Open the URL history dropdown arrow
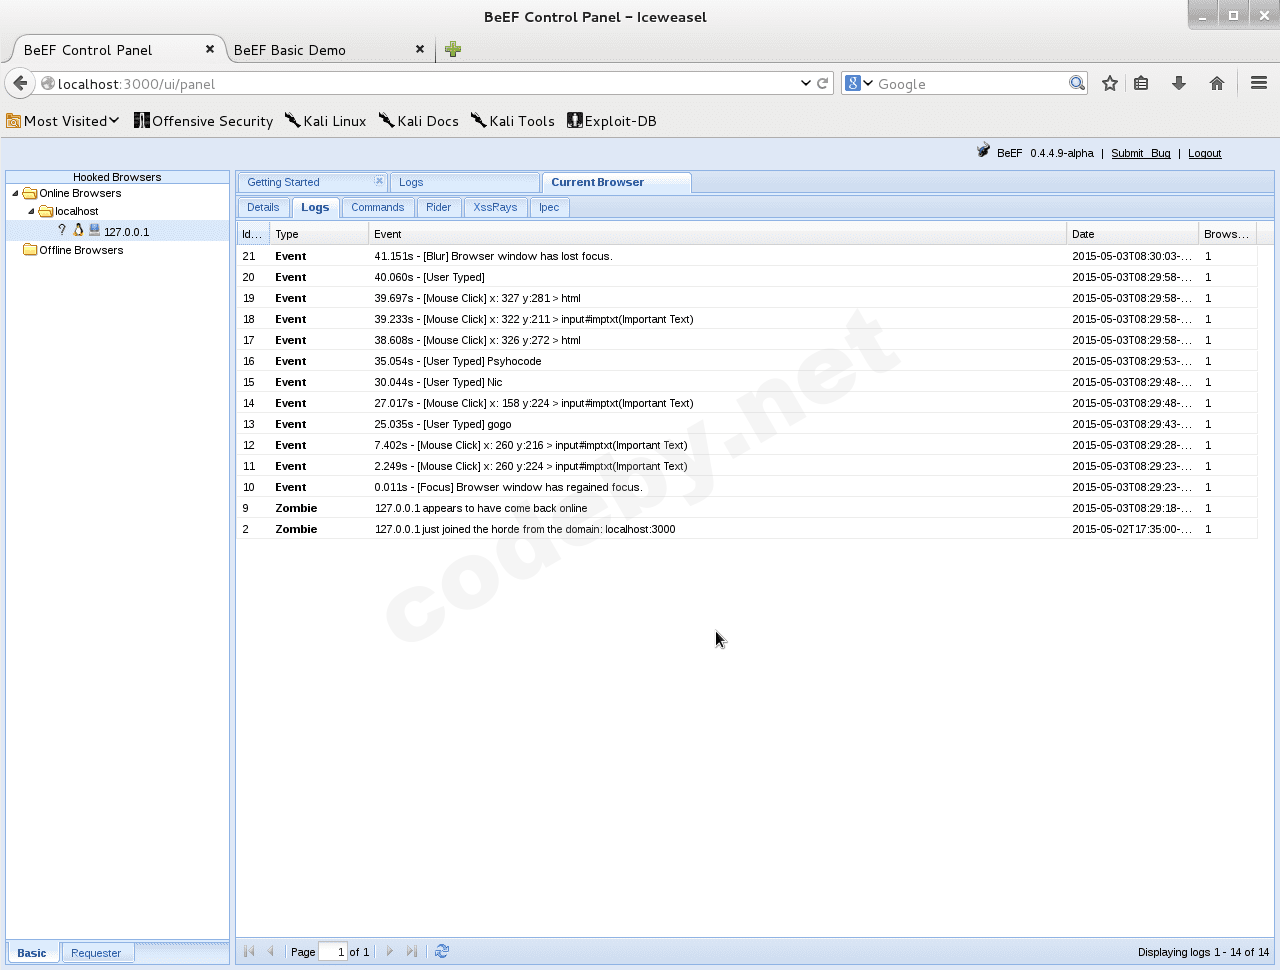This screenshot has width=1280, height=970. [x=806, y=83]
